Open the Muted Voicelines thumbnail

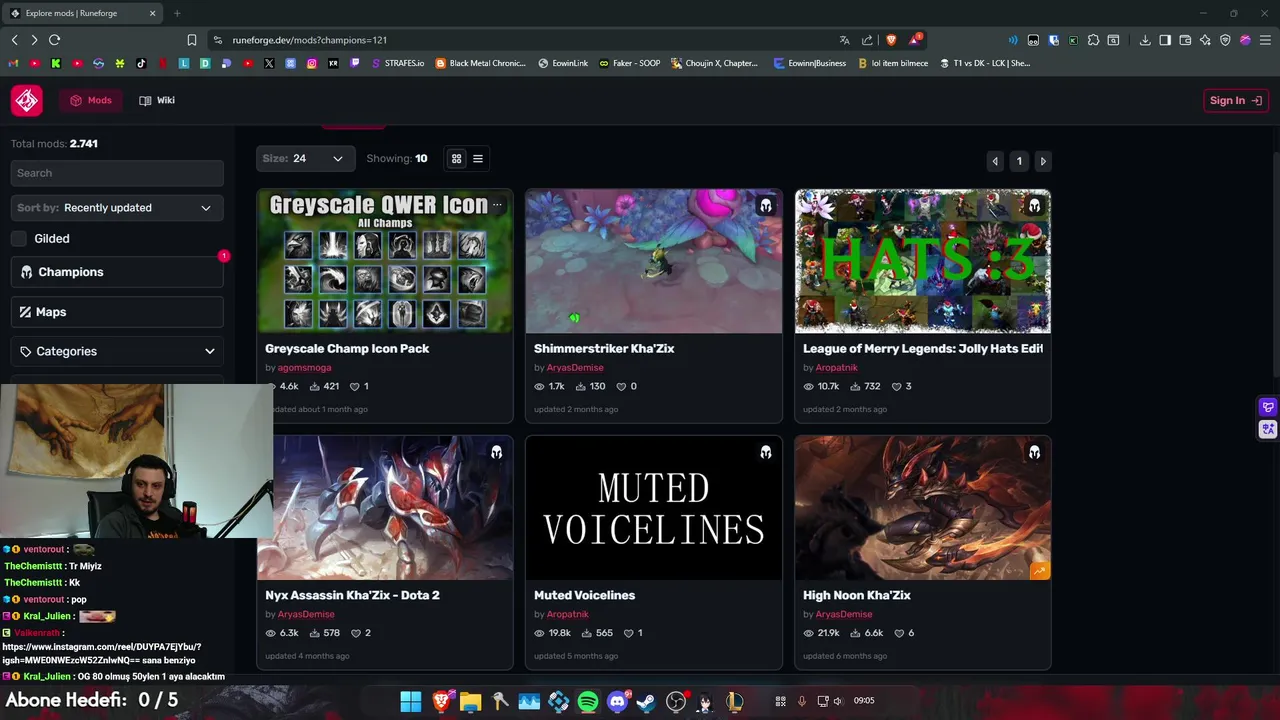tap(654, 508)
